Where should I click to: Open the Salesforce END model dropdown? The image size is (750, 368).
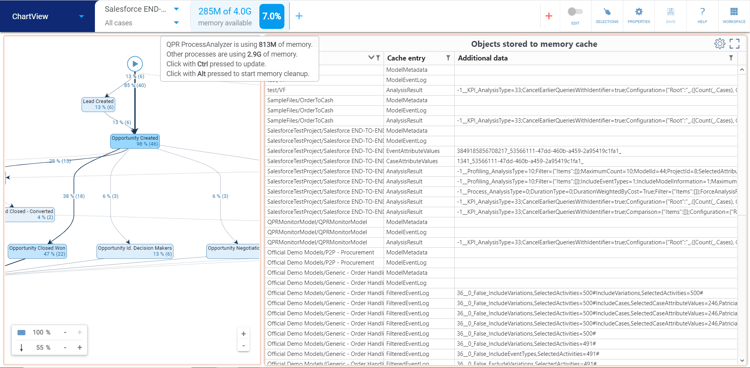click(x=176, y=9)
